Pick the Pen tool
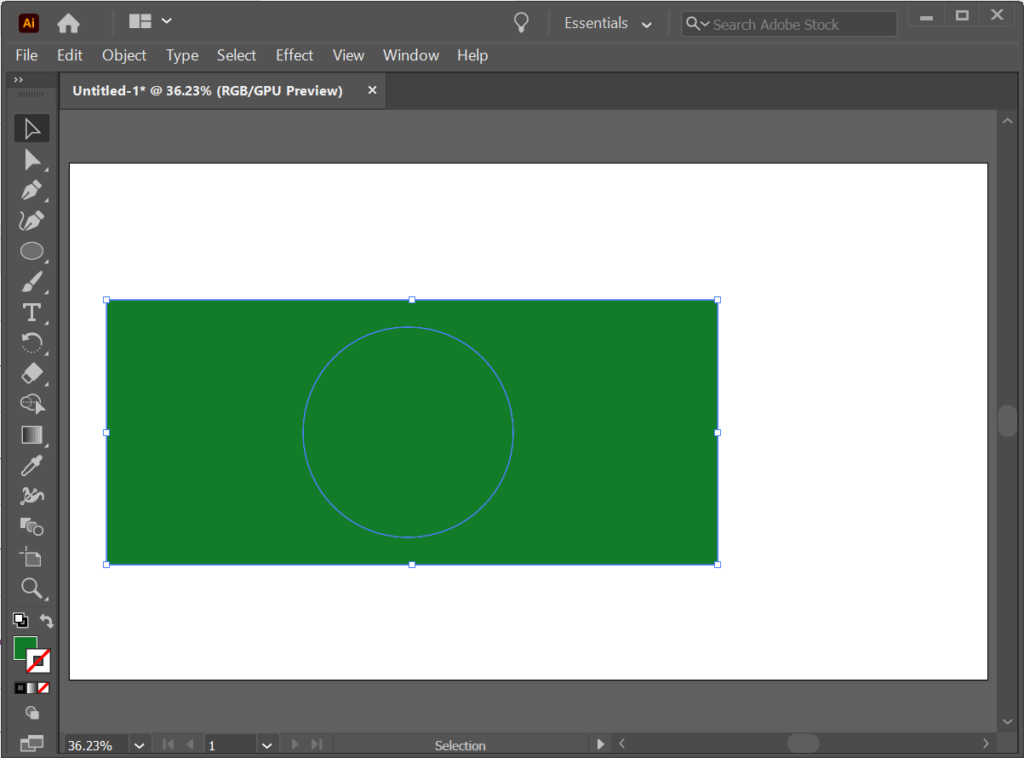This screenshot has width=1024, height=758. coord(31,189)
